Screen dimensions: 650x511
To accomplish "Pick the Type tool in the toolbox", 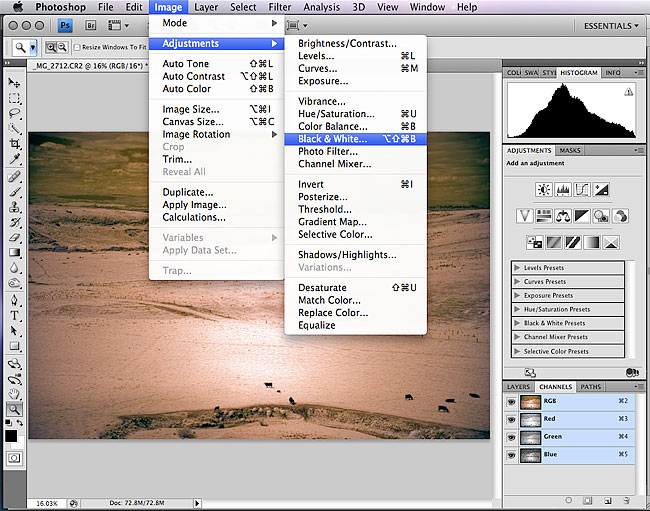I will pyautogui.click(x=15, y=314).
